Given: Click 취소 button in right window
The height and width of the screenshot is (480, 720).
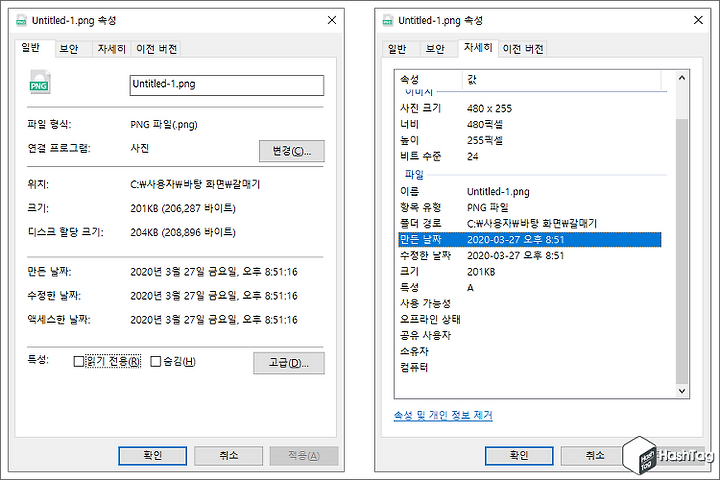Looking at the screenshot, I should click(x=595, y=456).
